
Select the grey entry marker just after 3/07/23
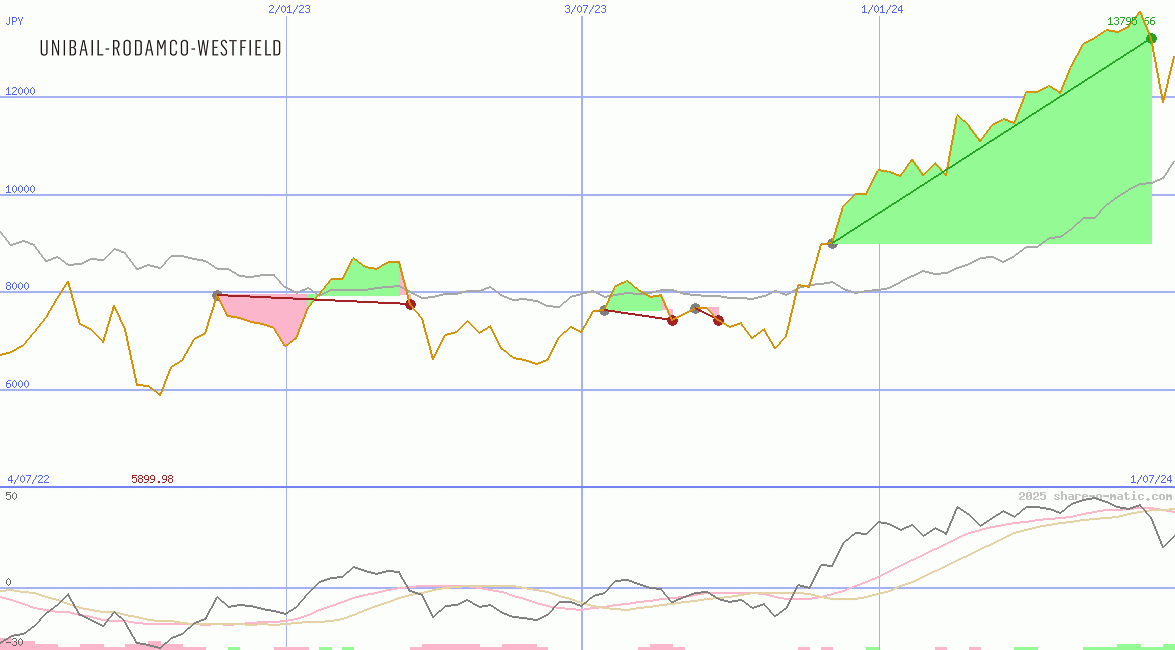click(x=605, y=310)
